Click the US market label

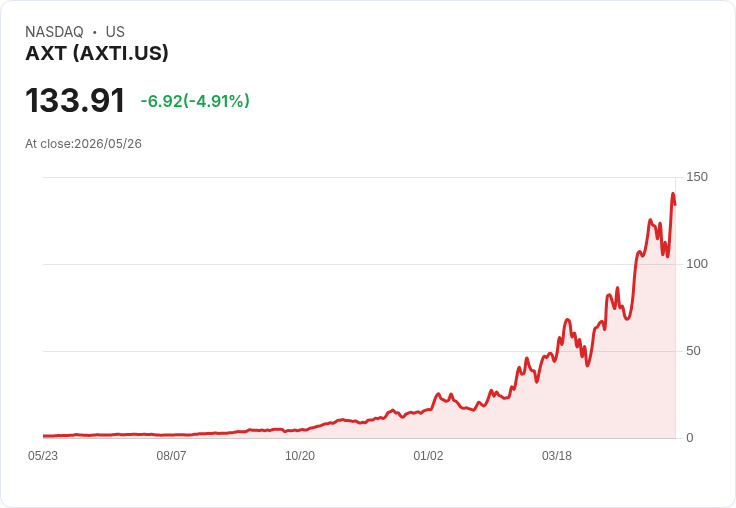115,32
